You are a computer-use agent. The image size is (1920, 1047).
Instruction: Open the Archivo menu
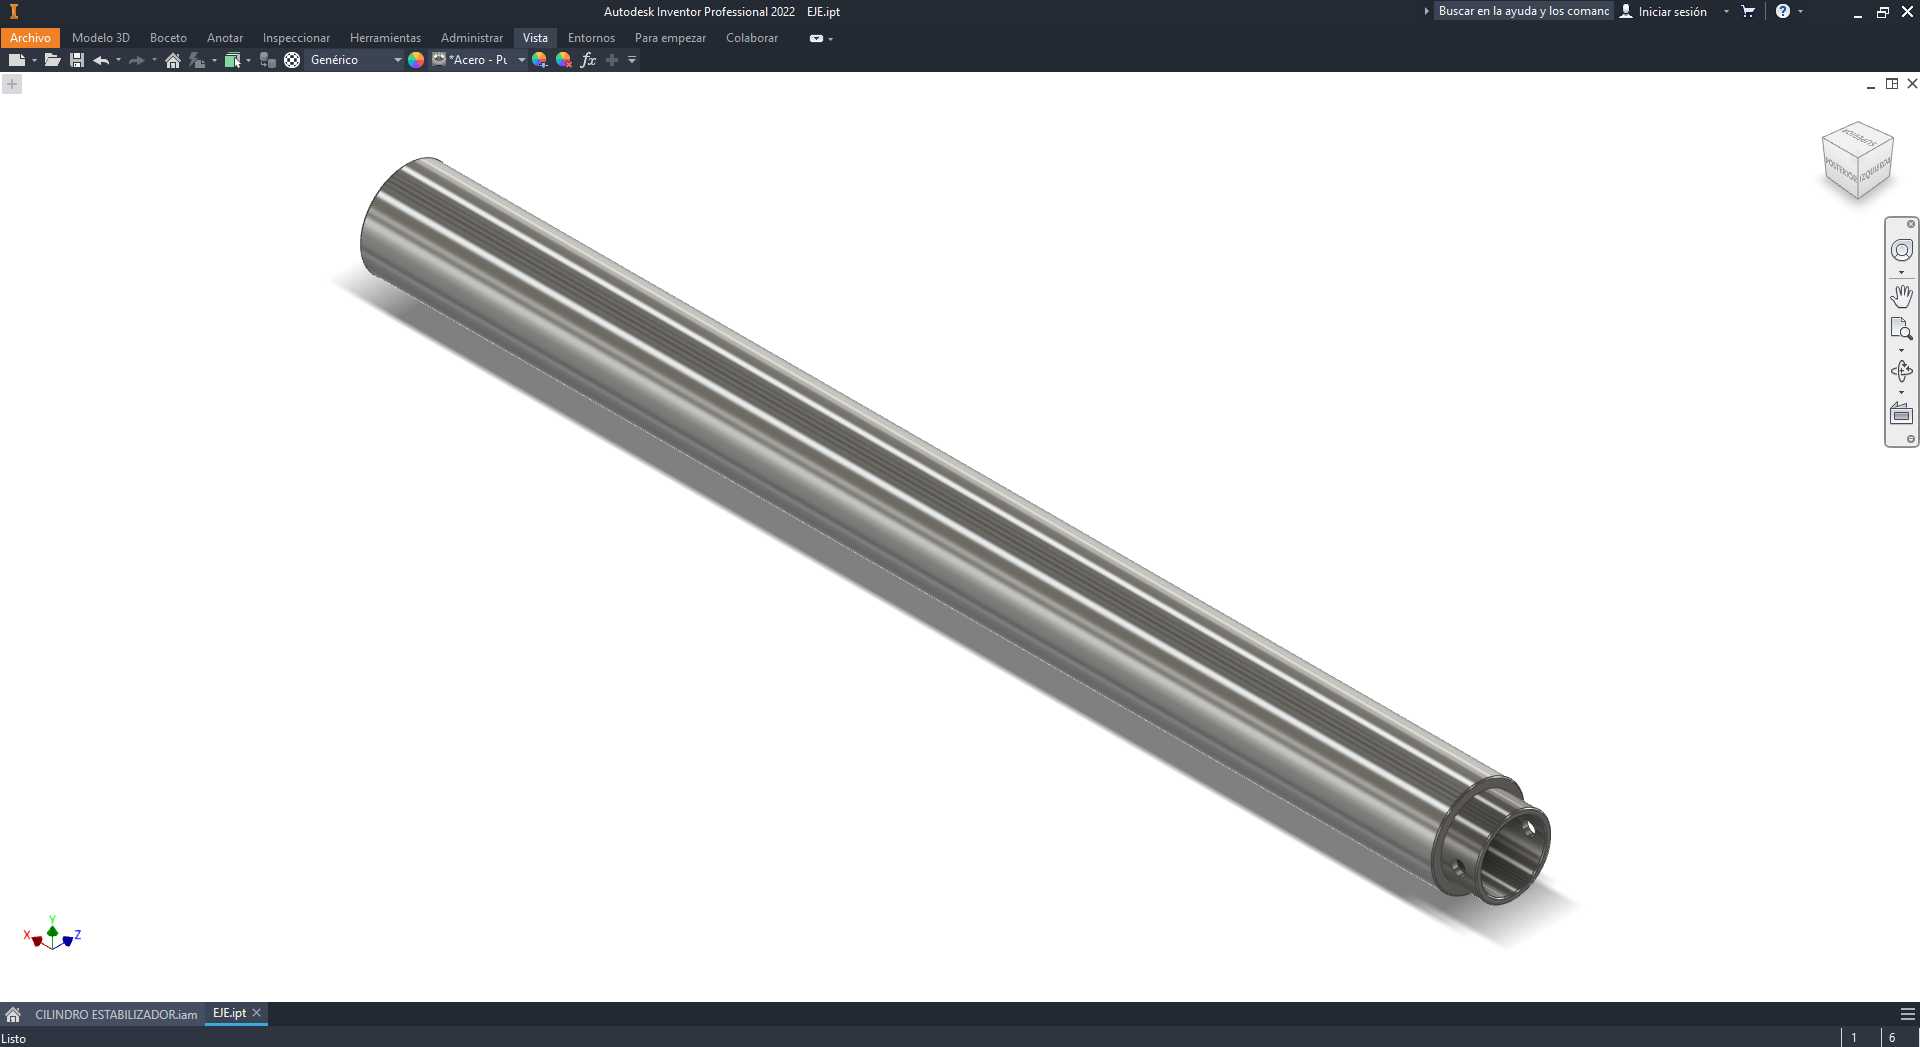click(x=30, y=38)
